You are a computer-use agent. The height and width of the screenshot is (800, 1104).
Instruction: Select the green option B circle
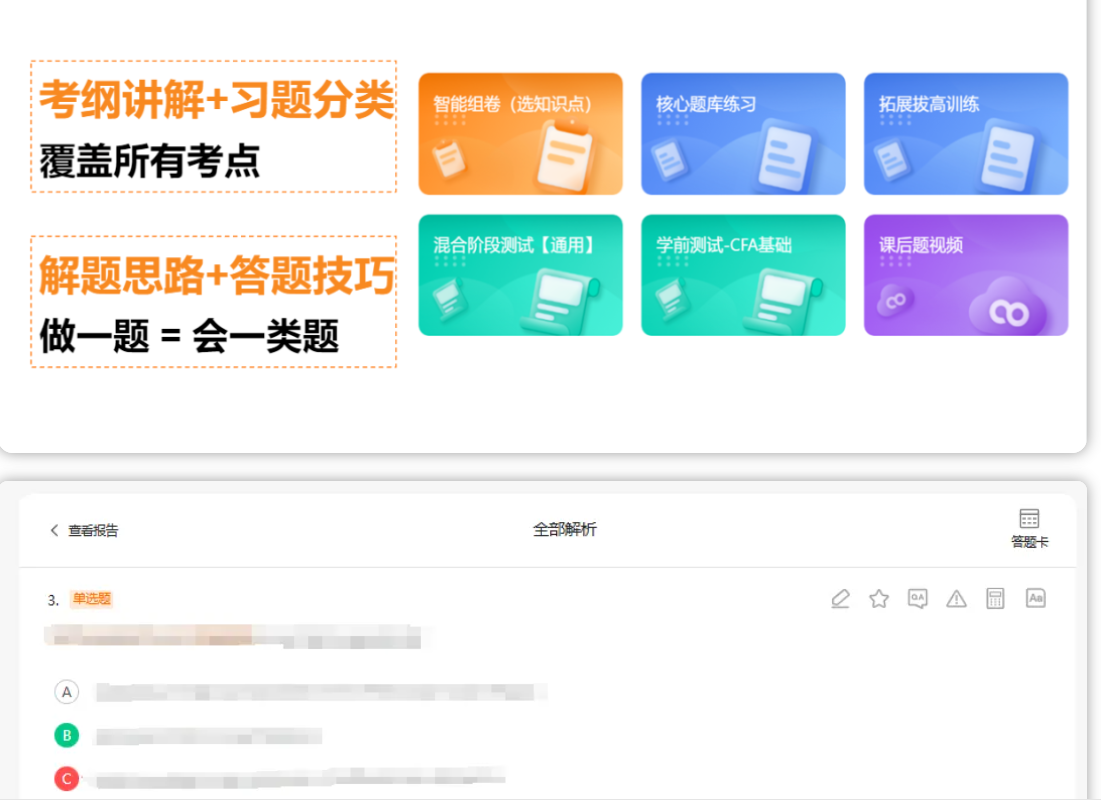(66, 736)
